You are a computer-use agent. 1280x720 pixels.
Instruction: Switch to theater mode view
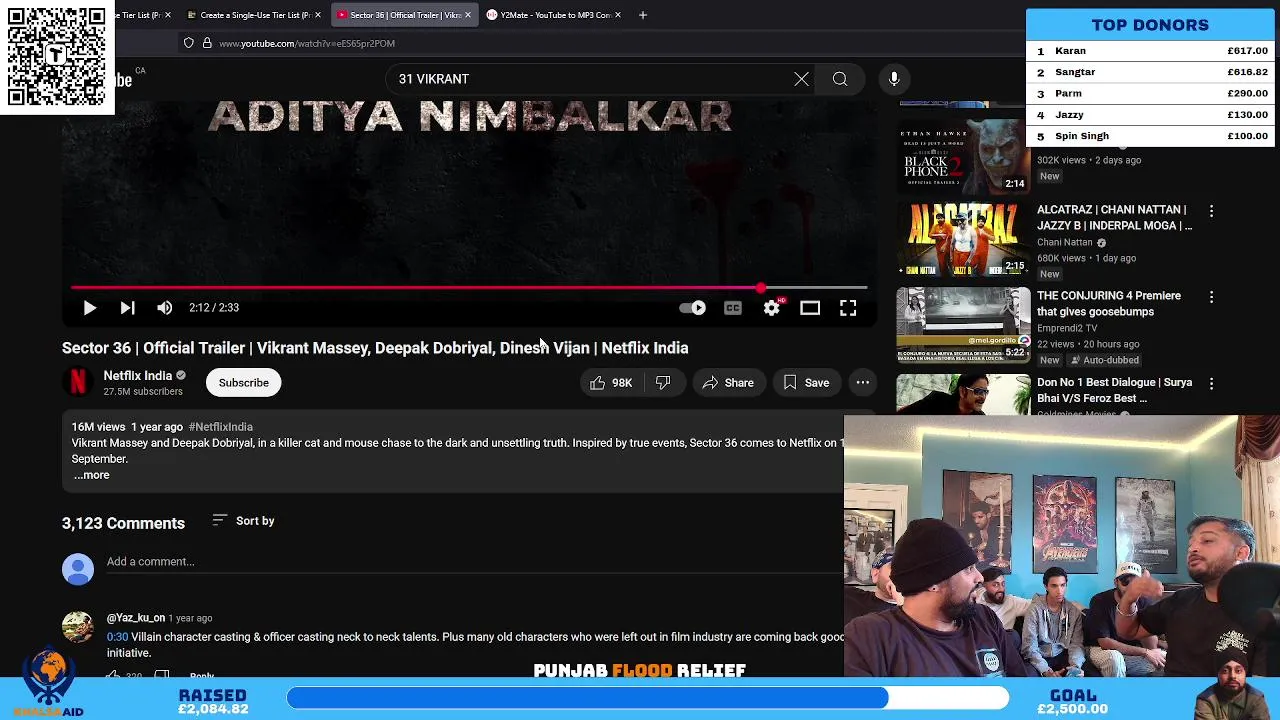point(810,308)
